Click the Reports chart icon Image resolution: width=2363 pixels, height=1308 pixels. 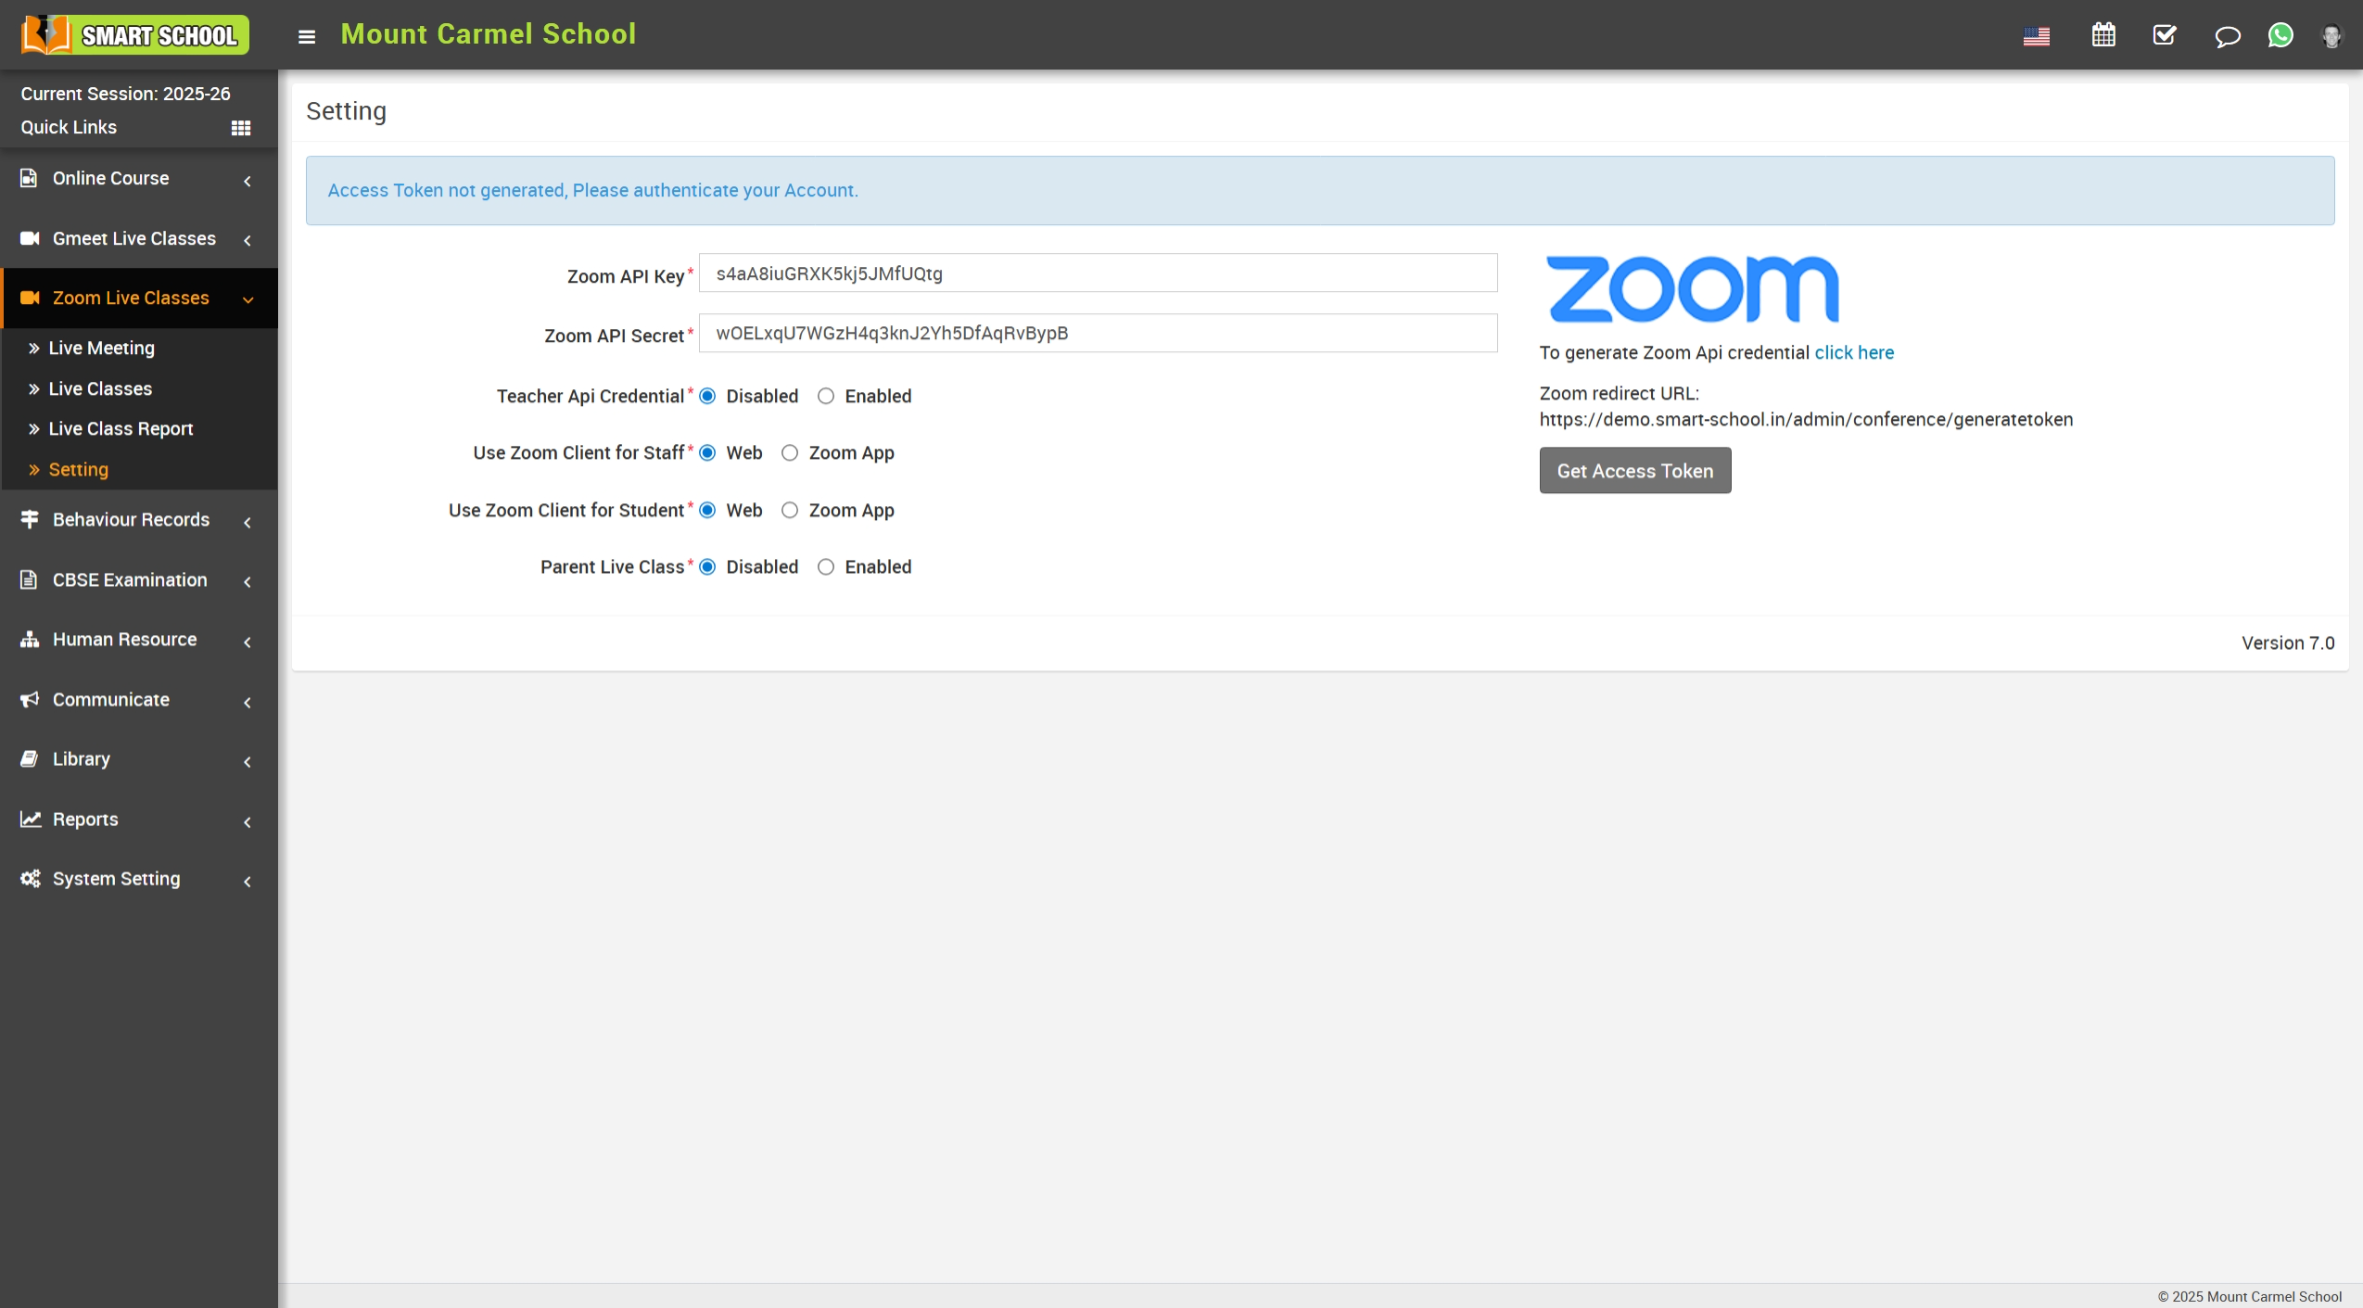pyautogui.click(x=30, y=819)
